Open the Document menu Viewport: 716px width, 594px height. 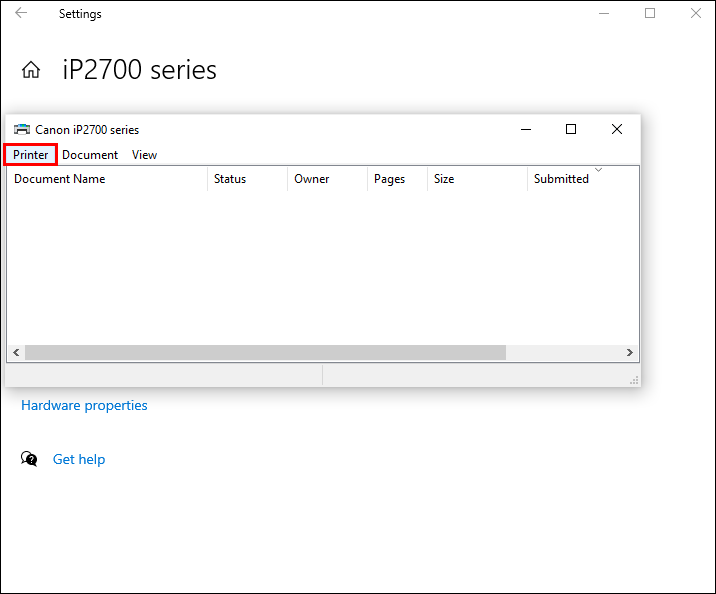[90, 155]
